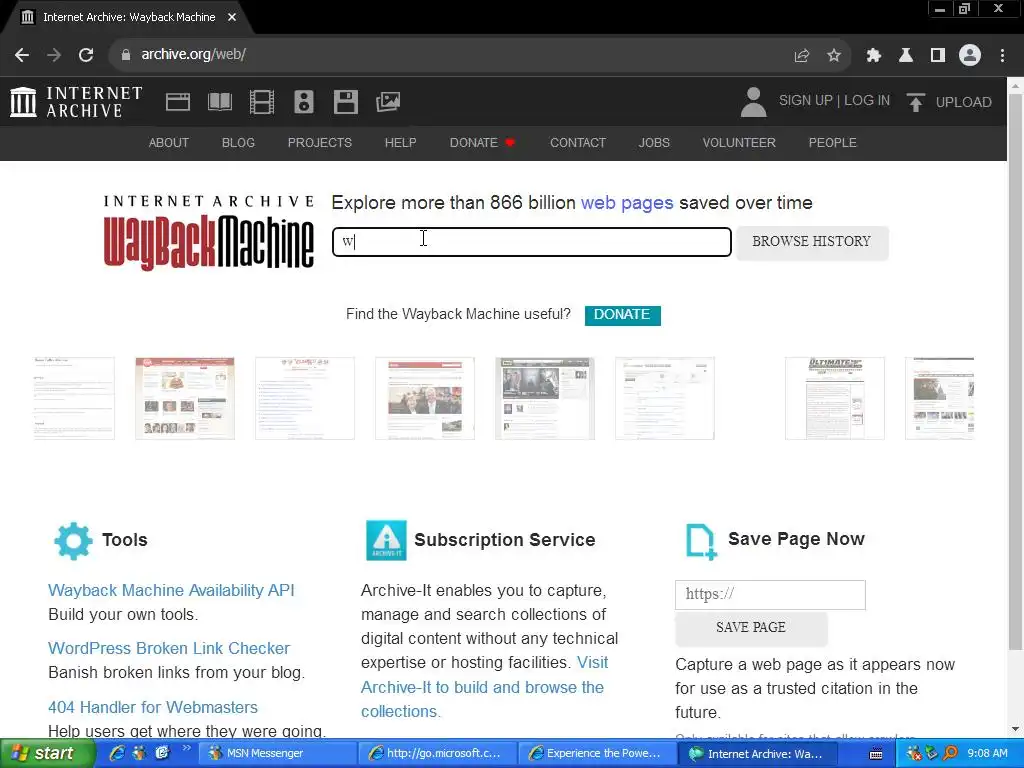
Task: Open the Web archive icon
Action: click(x=178, y=102)
